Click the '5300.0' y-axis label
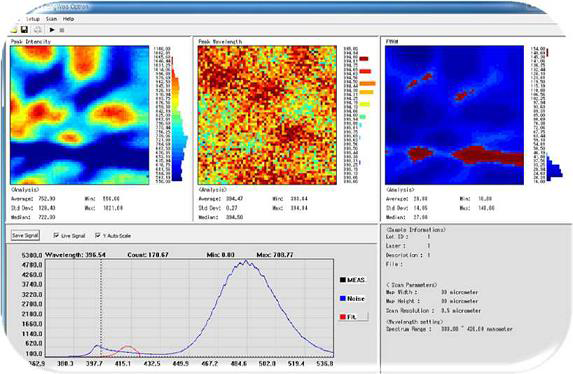Viewport: 573px width, 374px height. [x=32, y=255]
